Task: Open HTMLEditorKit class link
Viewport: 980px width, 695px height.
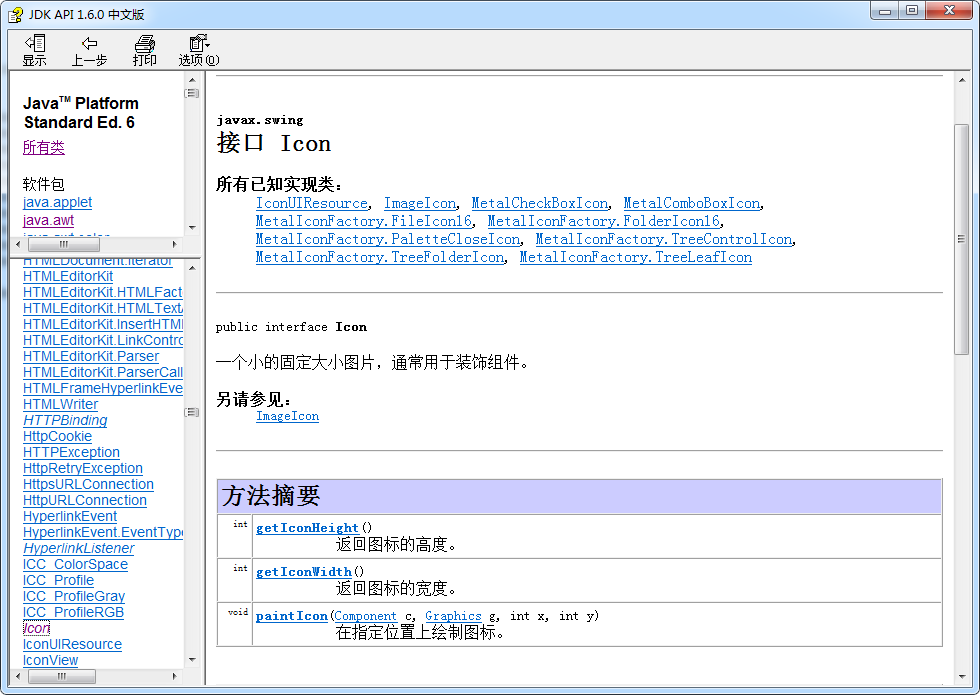Action: pos(68,276)
